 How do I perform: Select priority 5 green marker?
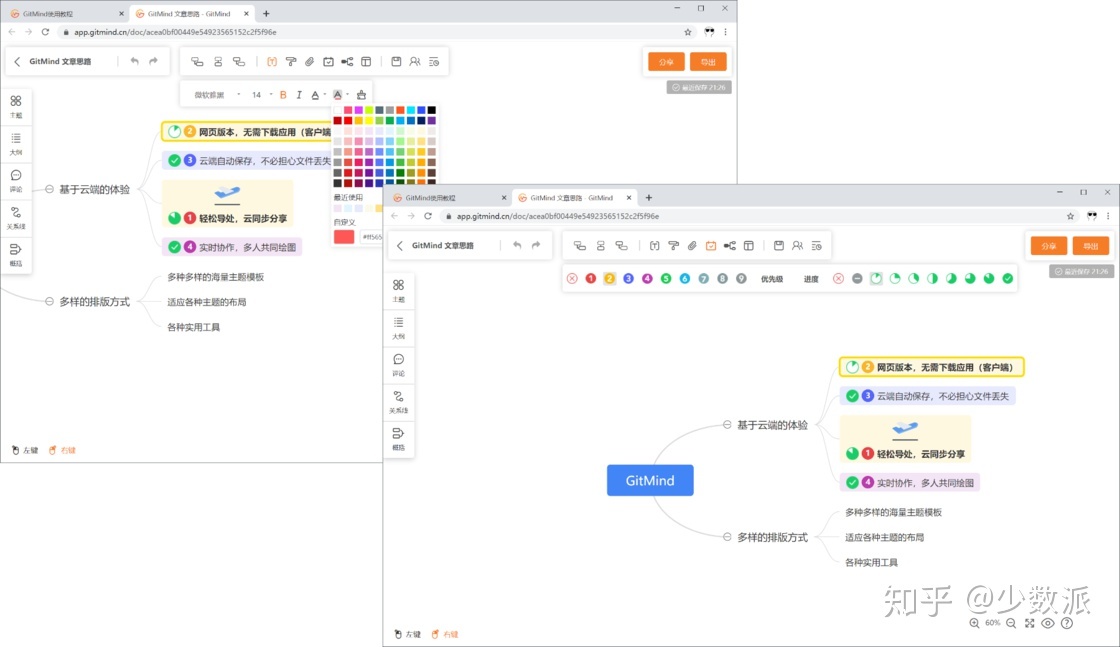(x=666, y=279)
